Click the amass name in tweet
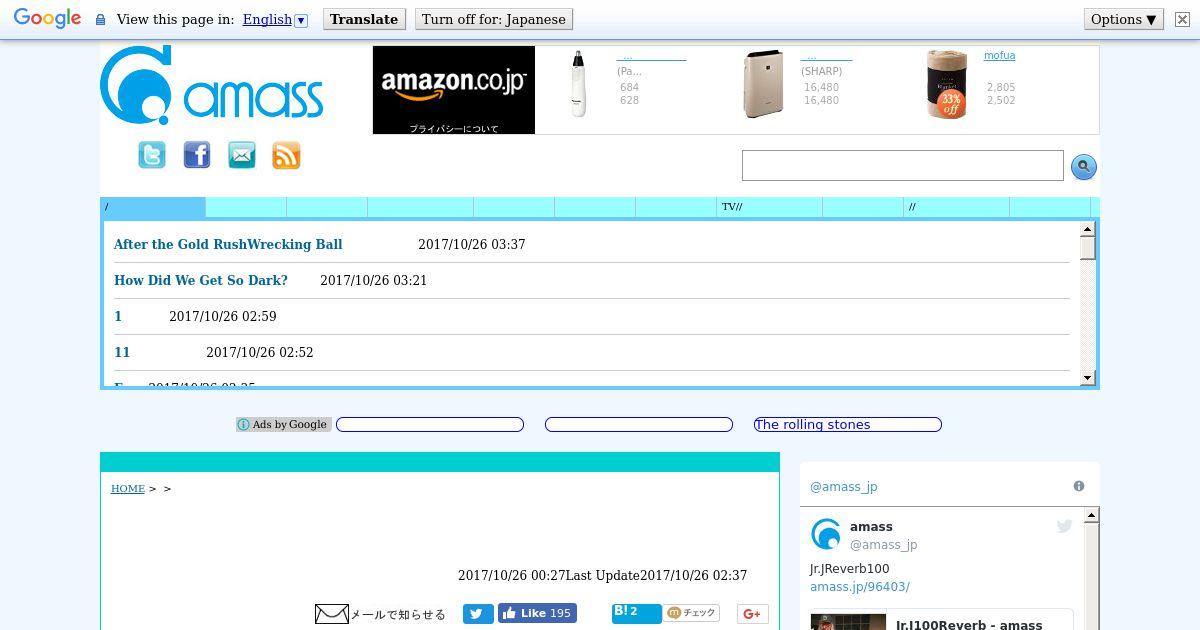 click(x=871, y=527)
